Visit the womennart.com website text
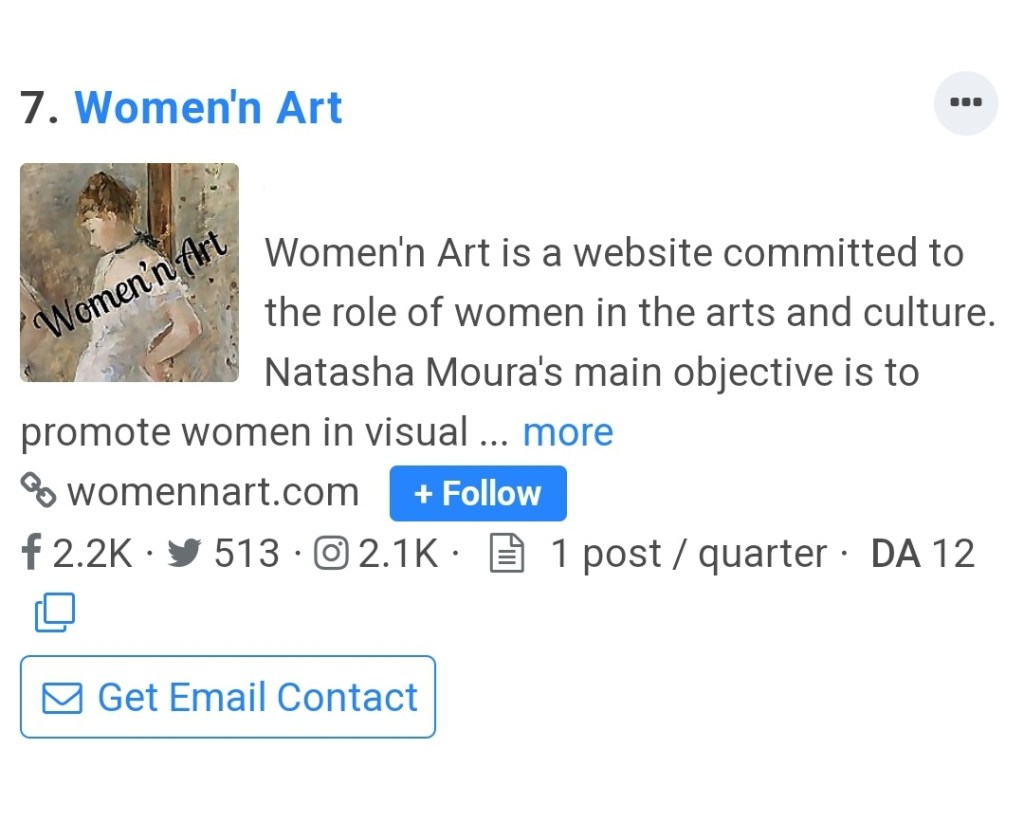 (x=212, y=492)
